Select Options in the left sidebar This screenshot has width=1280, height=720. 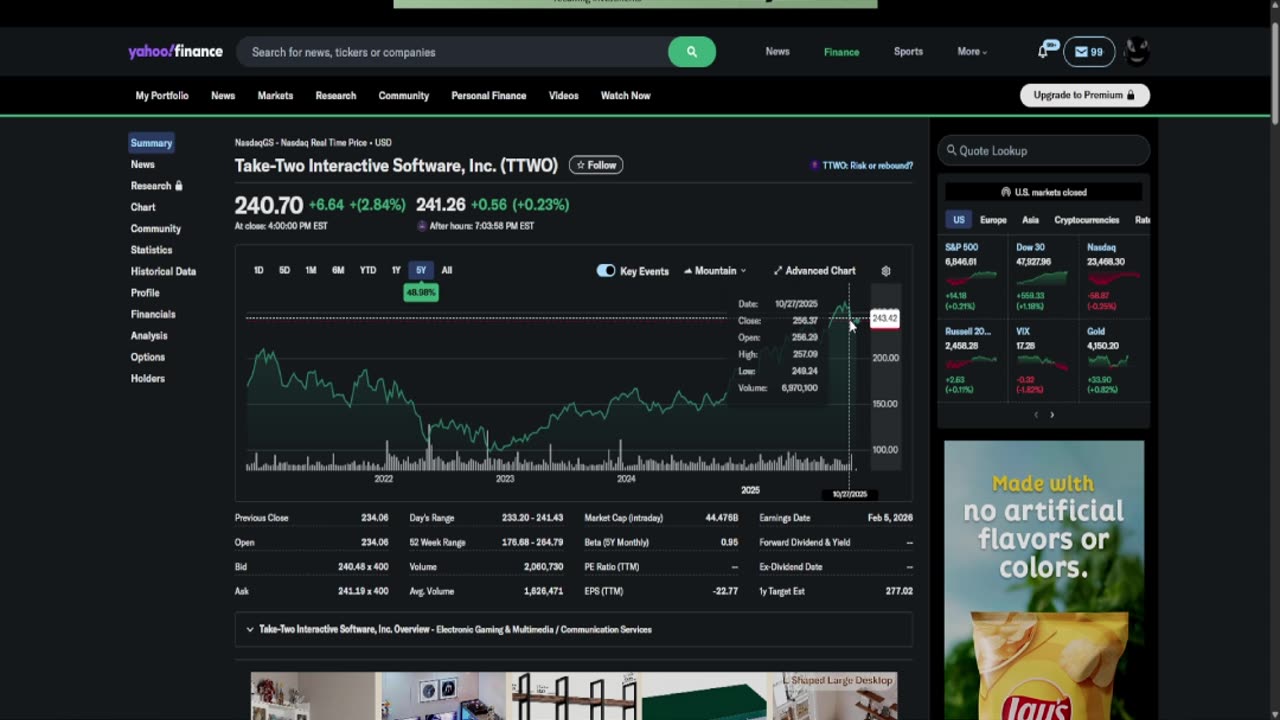point(148,357)
